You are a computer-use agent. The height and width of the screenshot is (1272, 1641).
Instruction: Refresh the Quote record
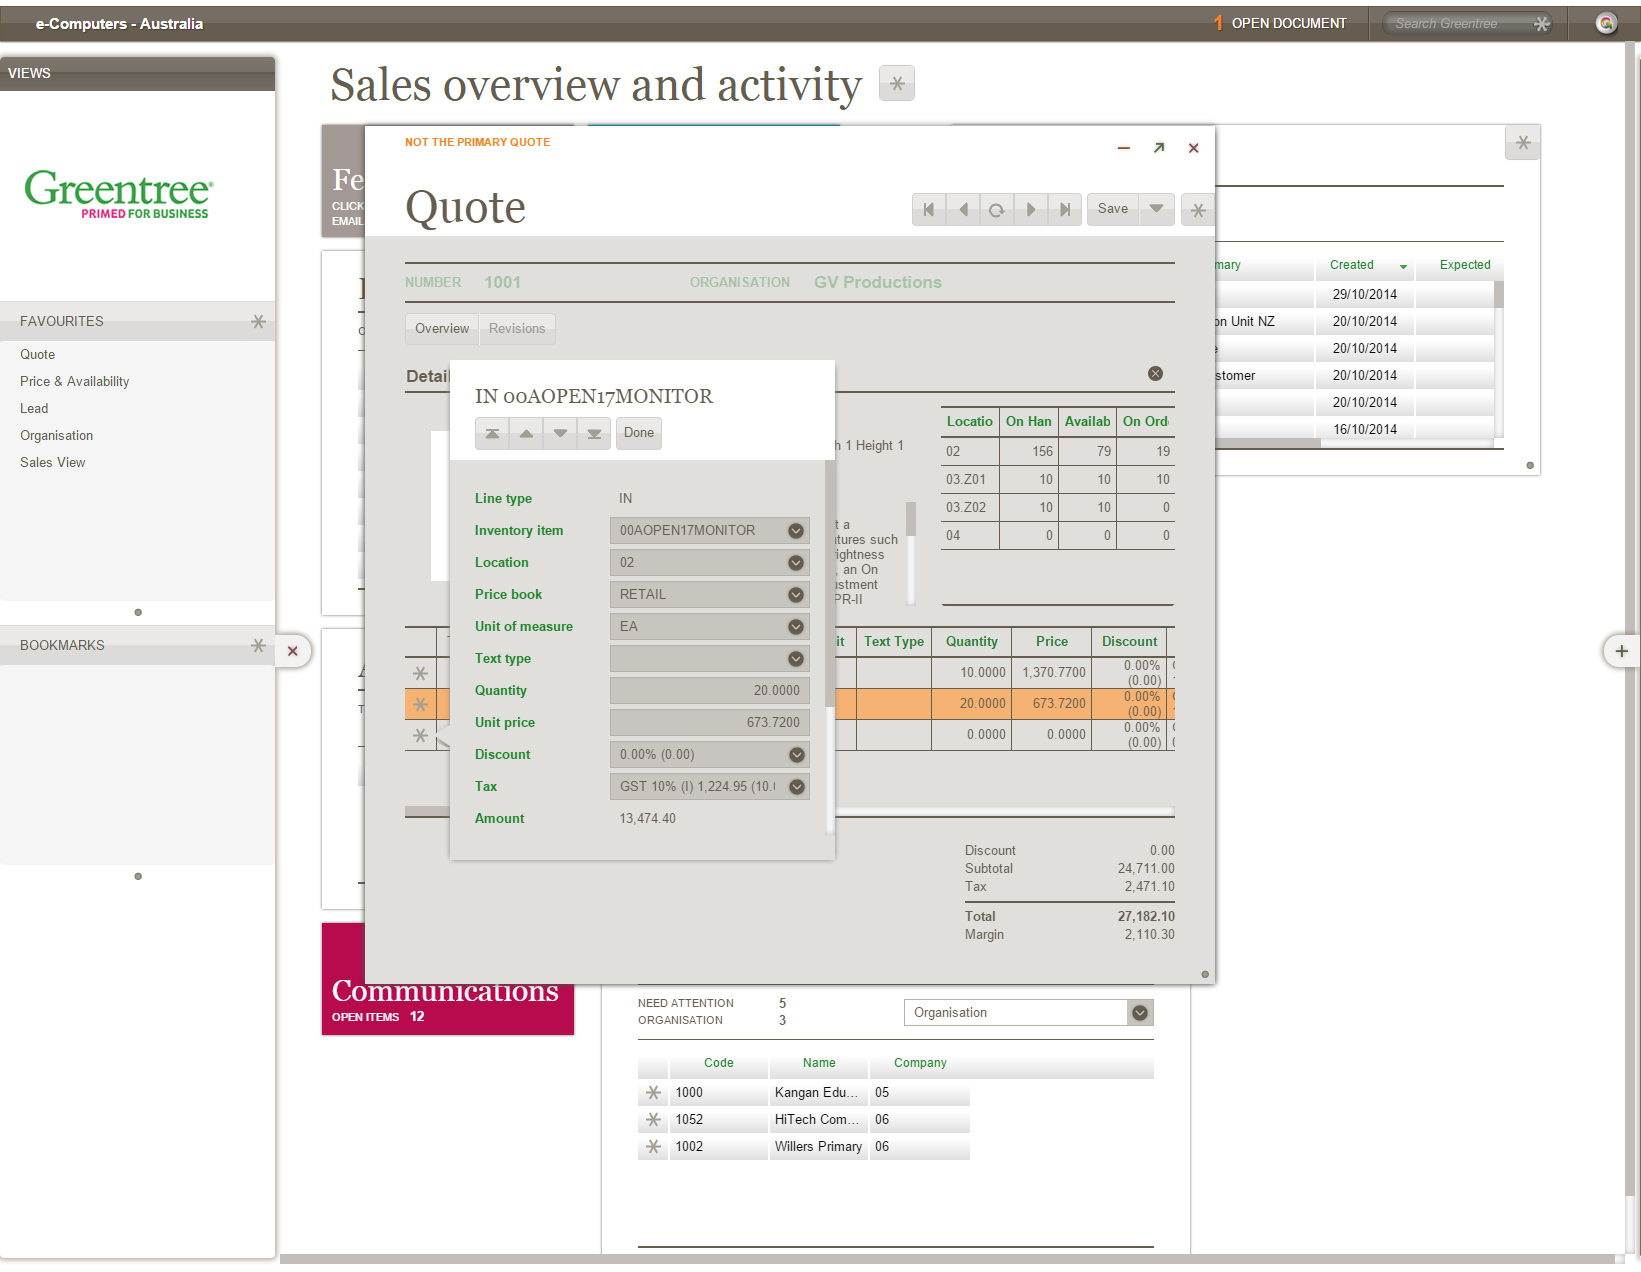click(997, 209)
